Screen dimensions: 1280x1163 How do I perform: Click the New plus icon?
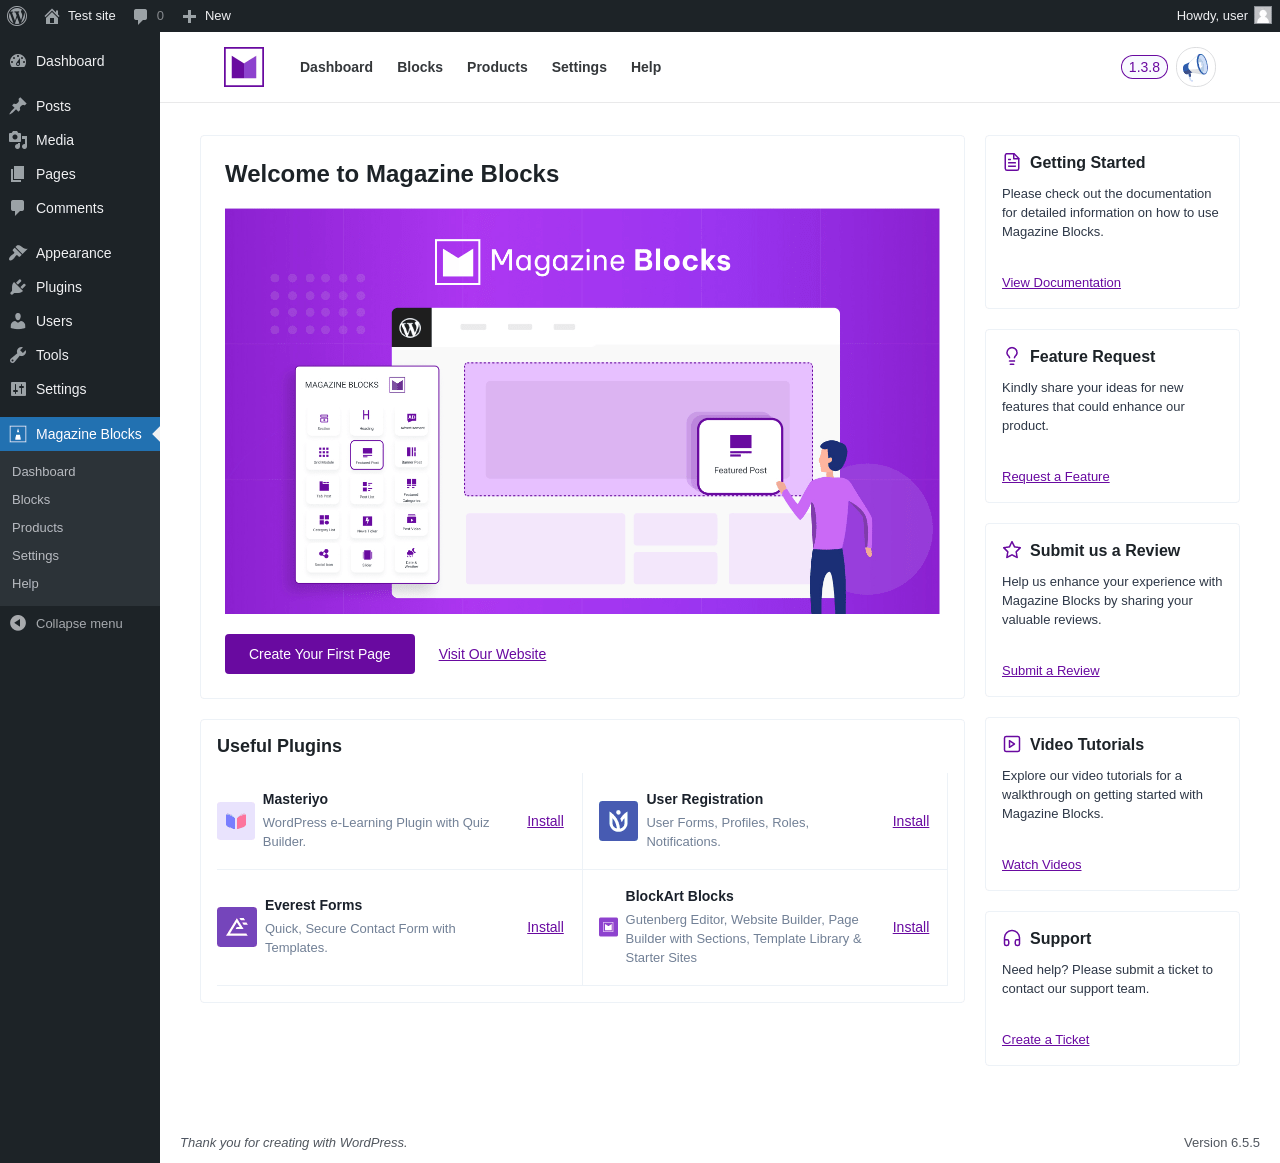190,16
